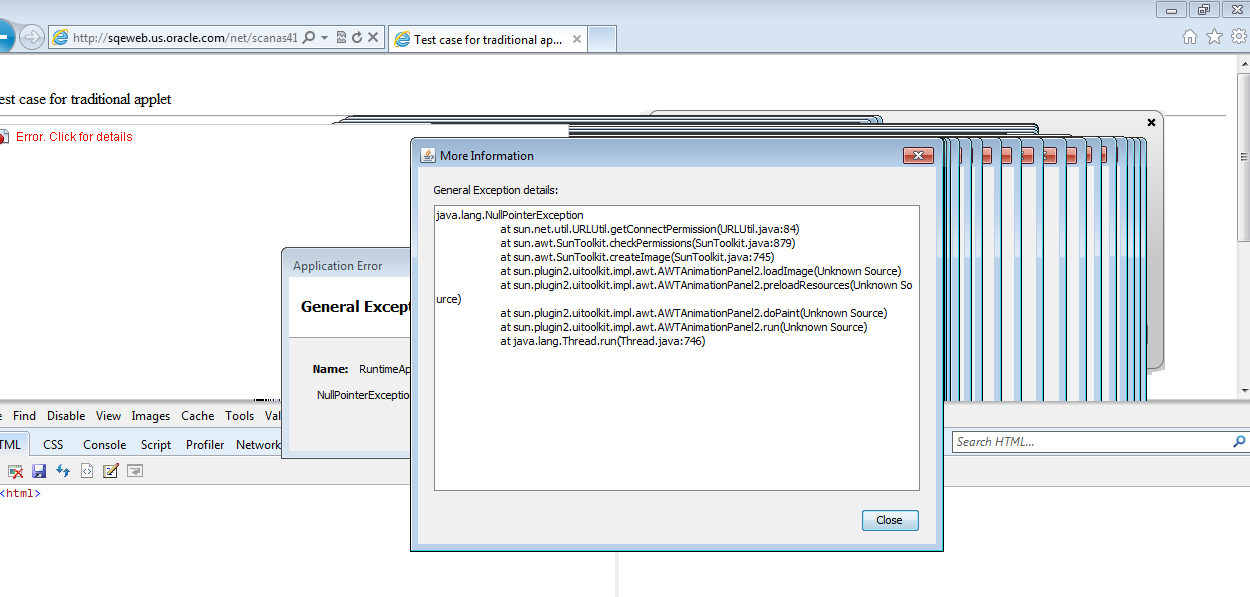
Task: Switch to the Profiler tab
Action: 205,445
